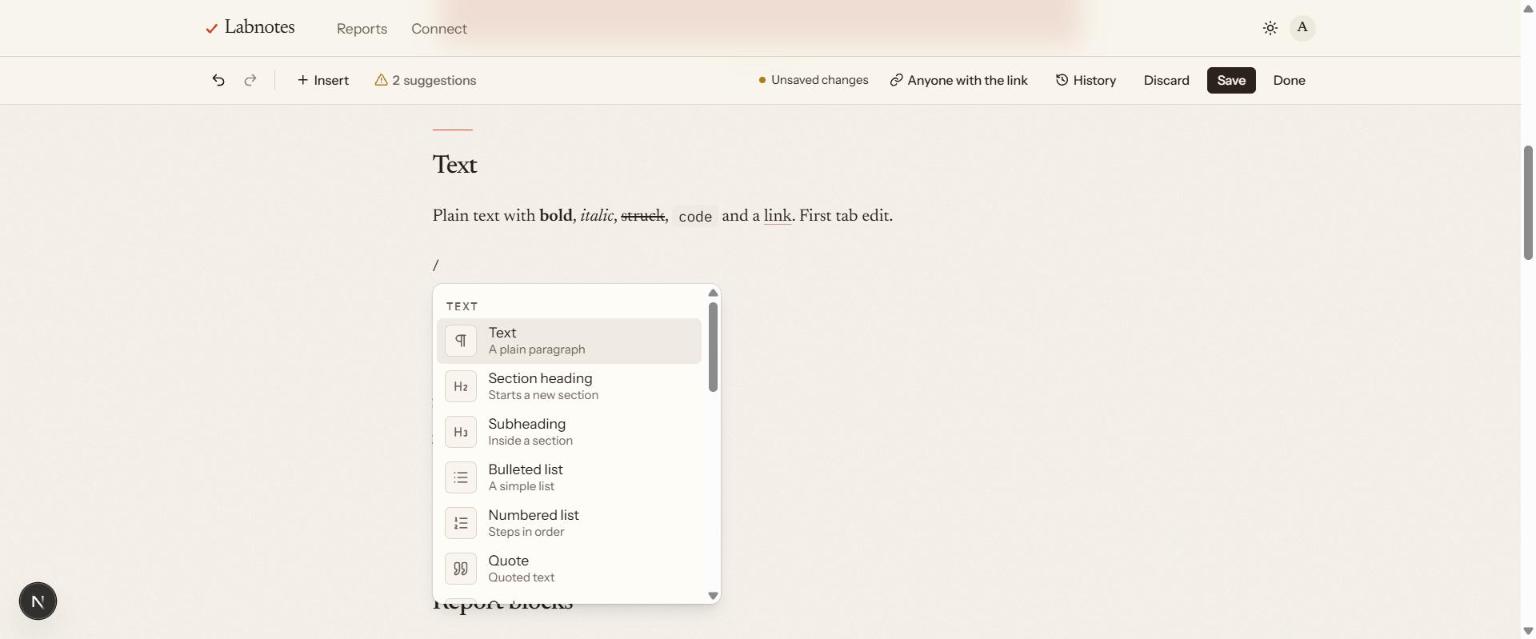This screenshot has width=1536, height=639.
Task: View the 2 suggestions warning
Action: 425,80
